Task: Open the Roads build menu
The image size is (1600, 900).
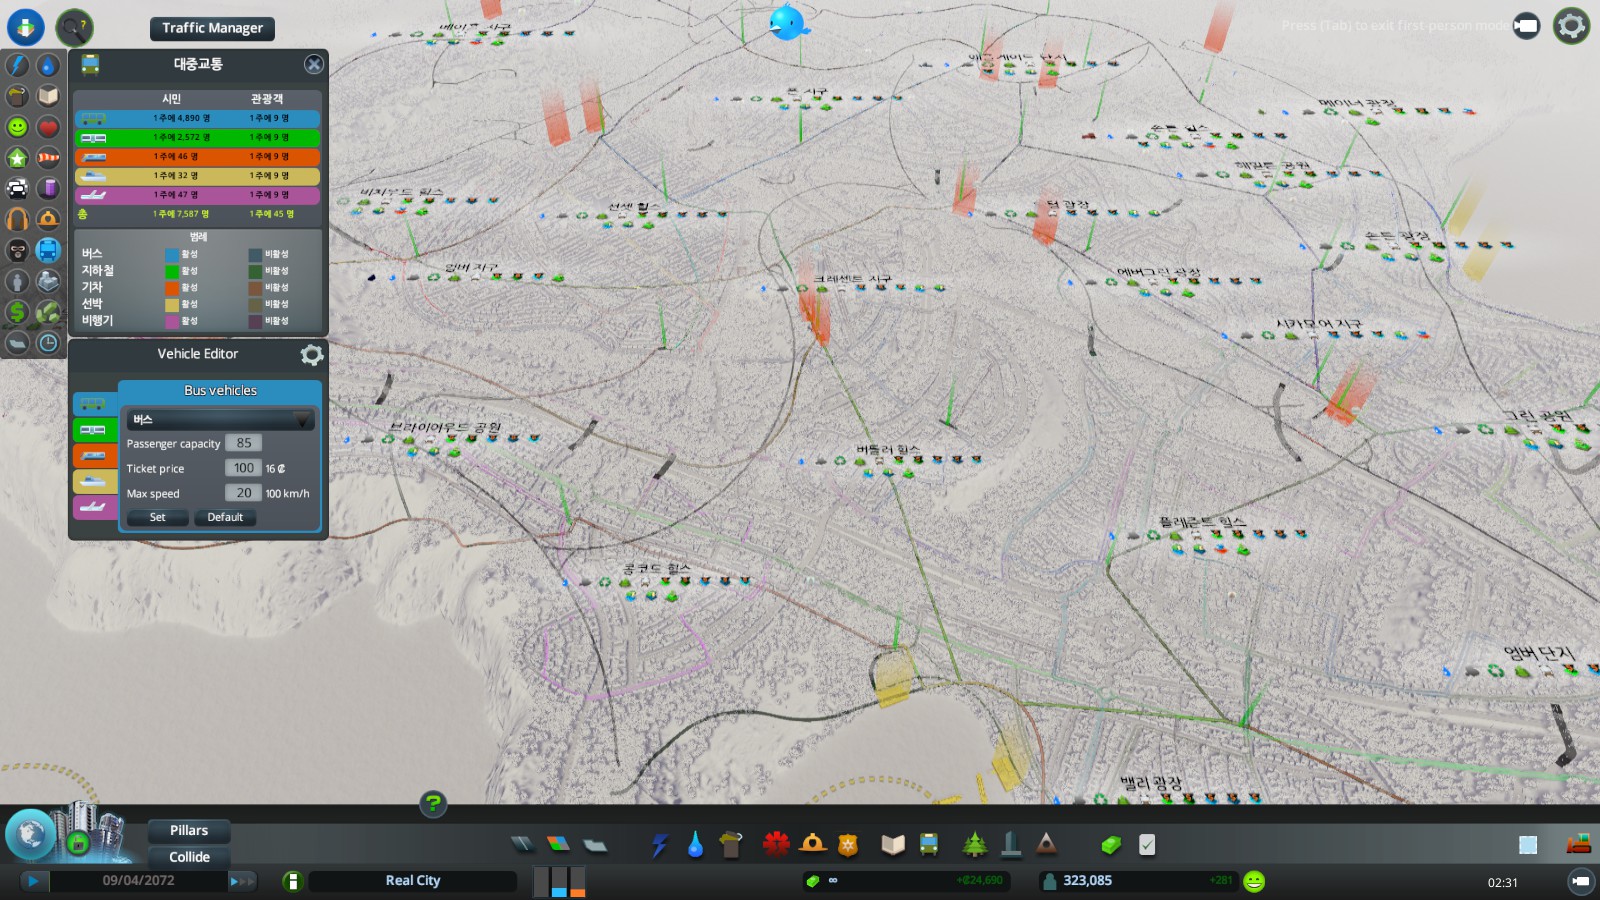Action: click(523, 845)
